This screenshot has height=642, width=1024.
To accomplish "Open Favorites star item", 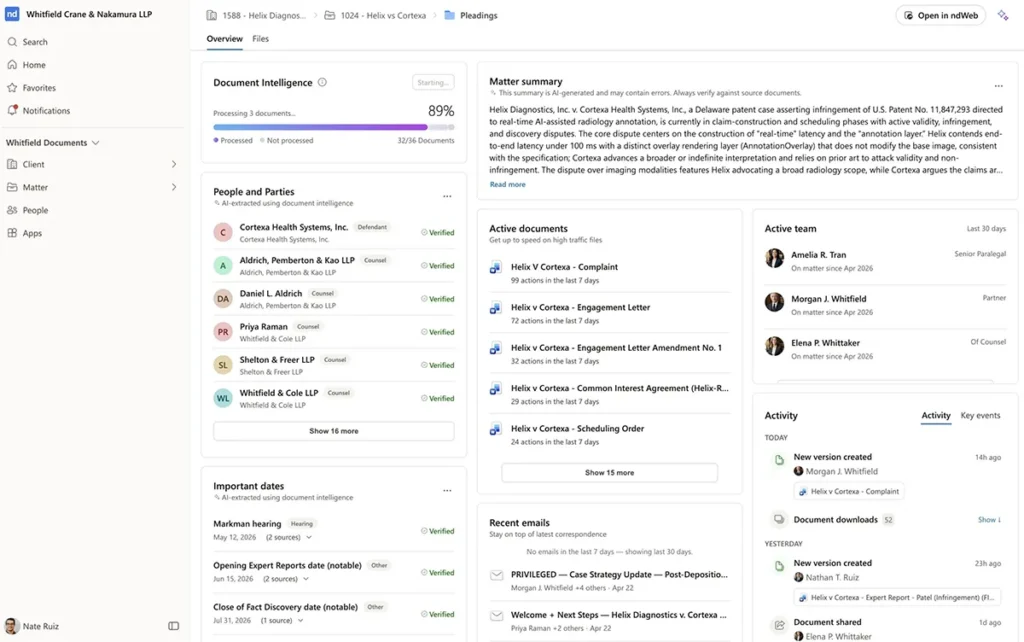I will click(31, 88).
